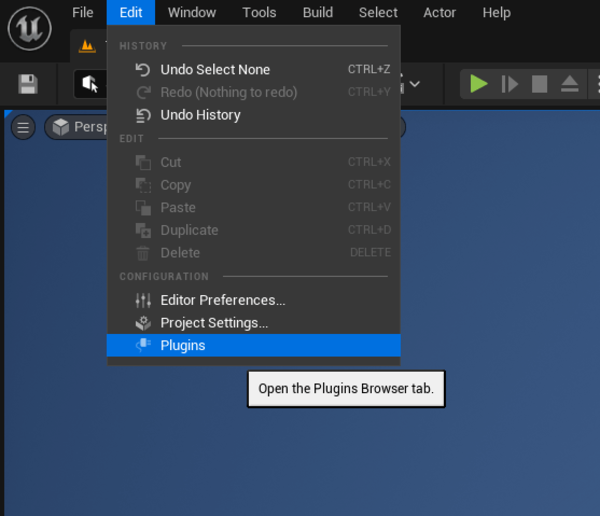Open the Select menu
This screenshot has width=600, height=516.
[x=378, y=13]
